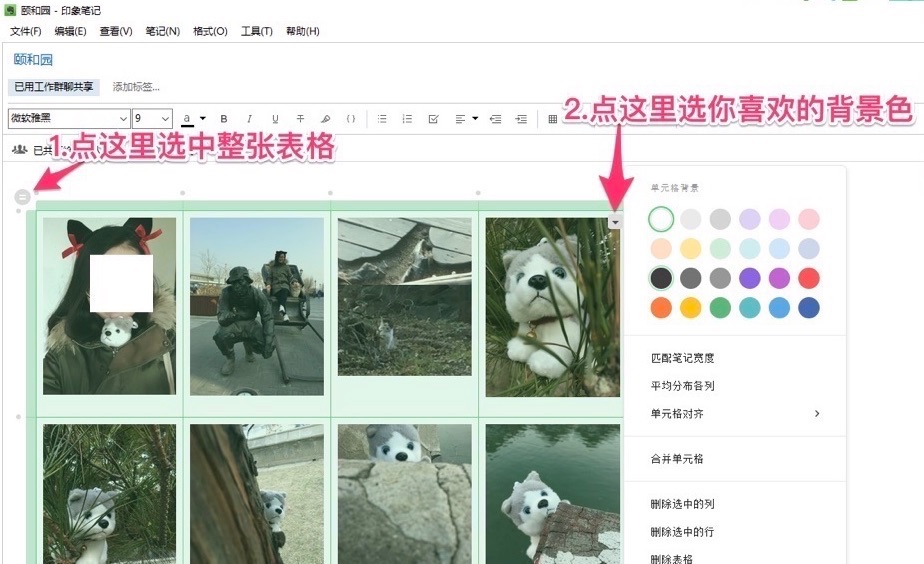
Task: Apply strikethrough formatting
Action: tap(300, 119)
